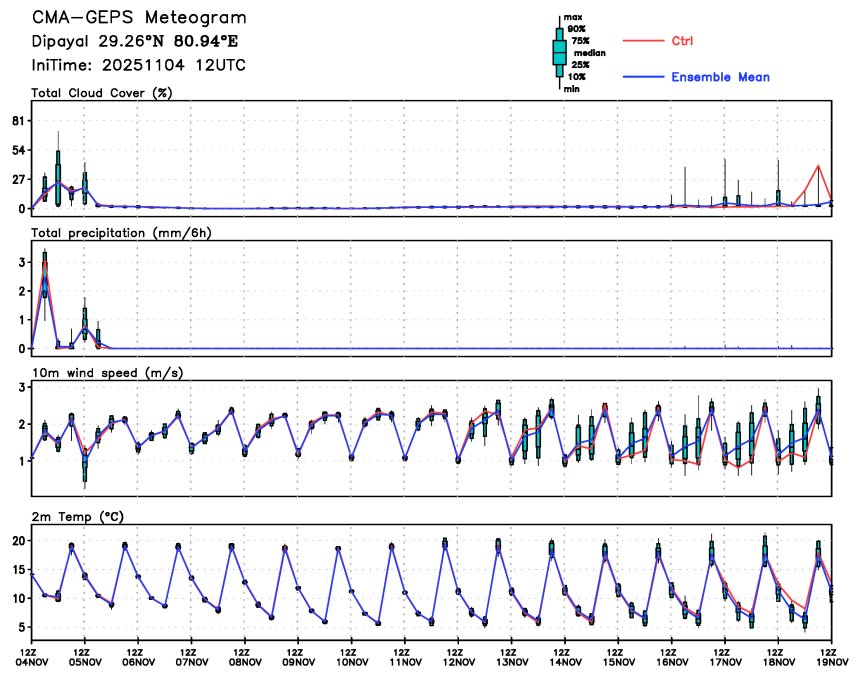Select the Total precipitation panel title

pyautogui.click(x=113, y=232)
